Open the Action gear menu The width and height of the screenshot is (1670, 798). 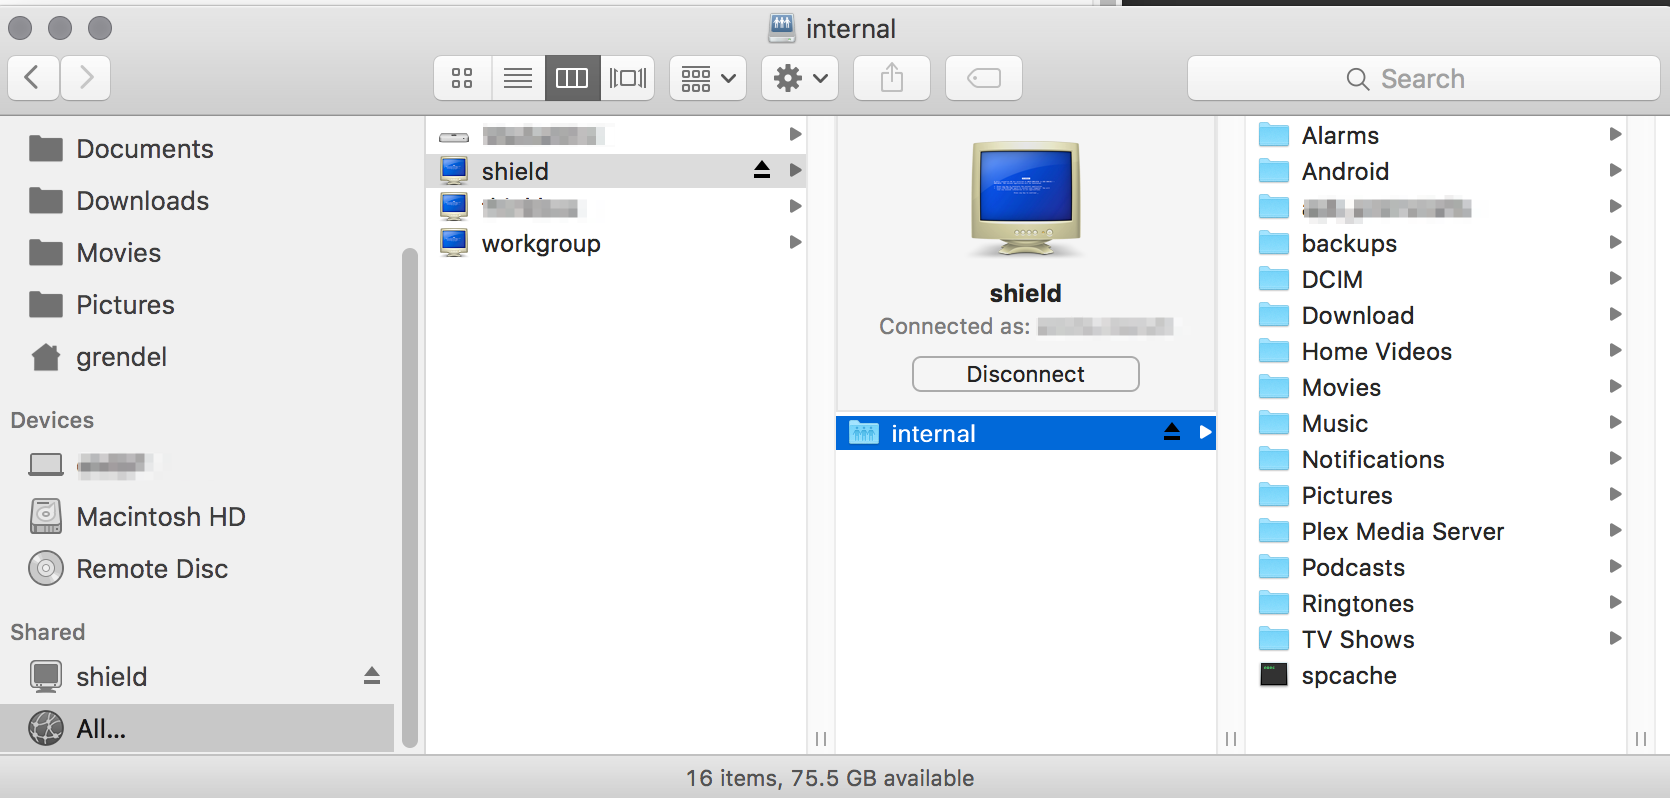point(800,78)
